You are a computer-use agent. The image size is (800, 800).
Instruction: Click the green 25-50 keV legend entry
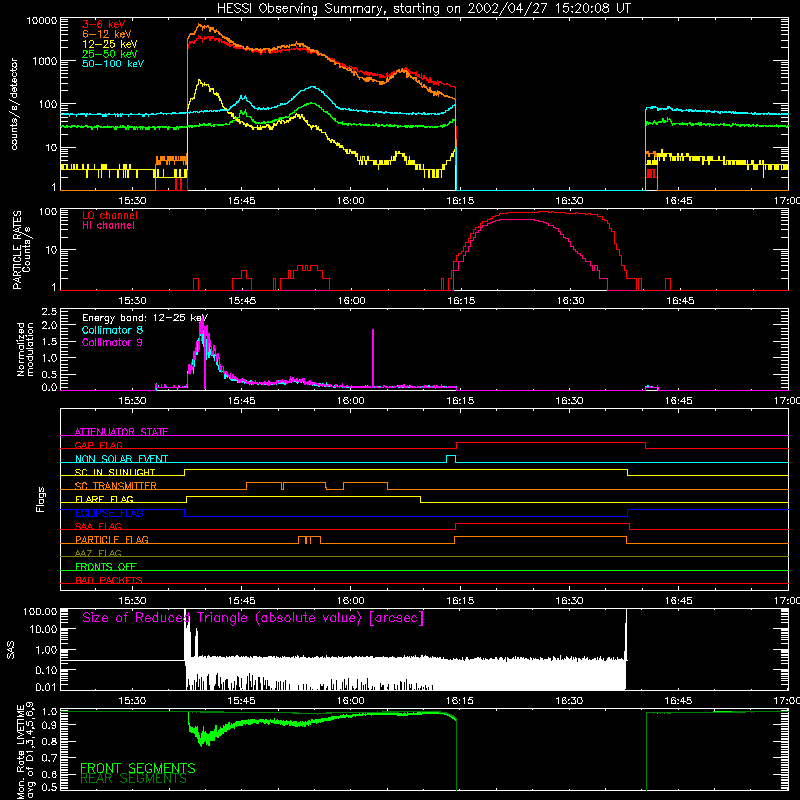(x=110, y=54)
